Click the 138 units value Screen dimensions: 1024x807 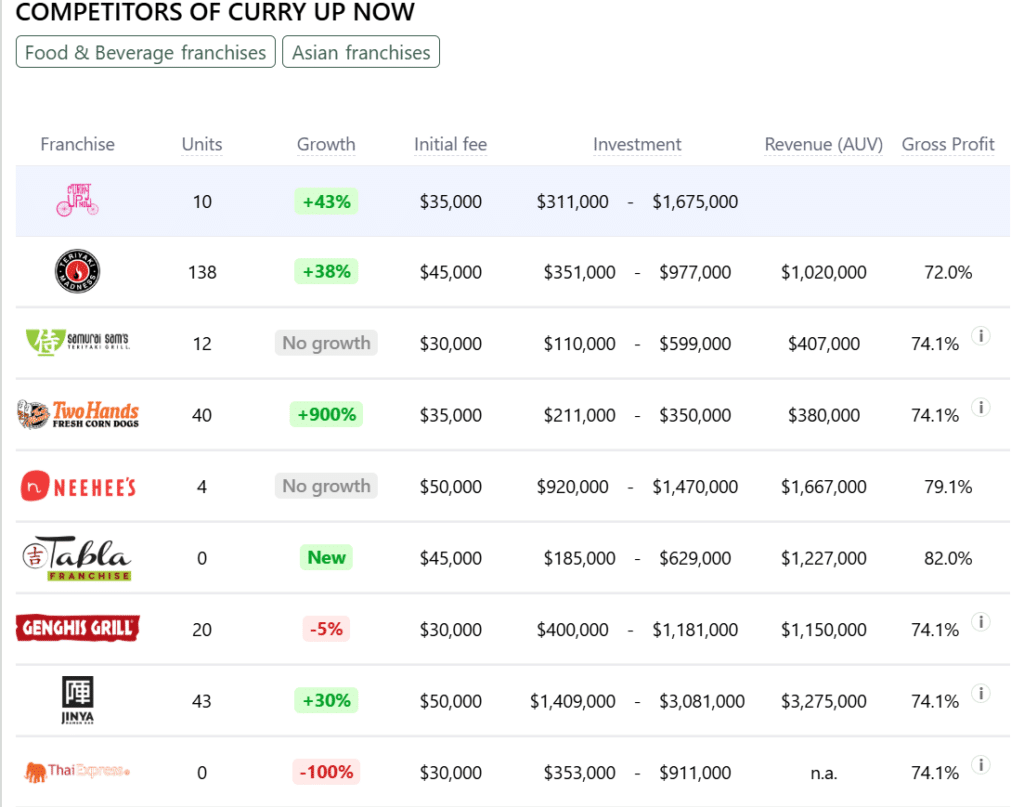(202, 272)
